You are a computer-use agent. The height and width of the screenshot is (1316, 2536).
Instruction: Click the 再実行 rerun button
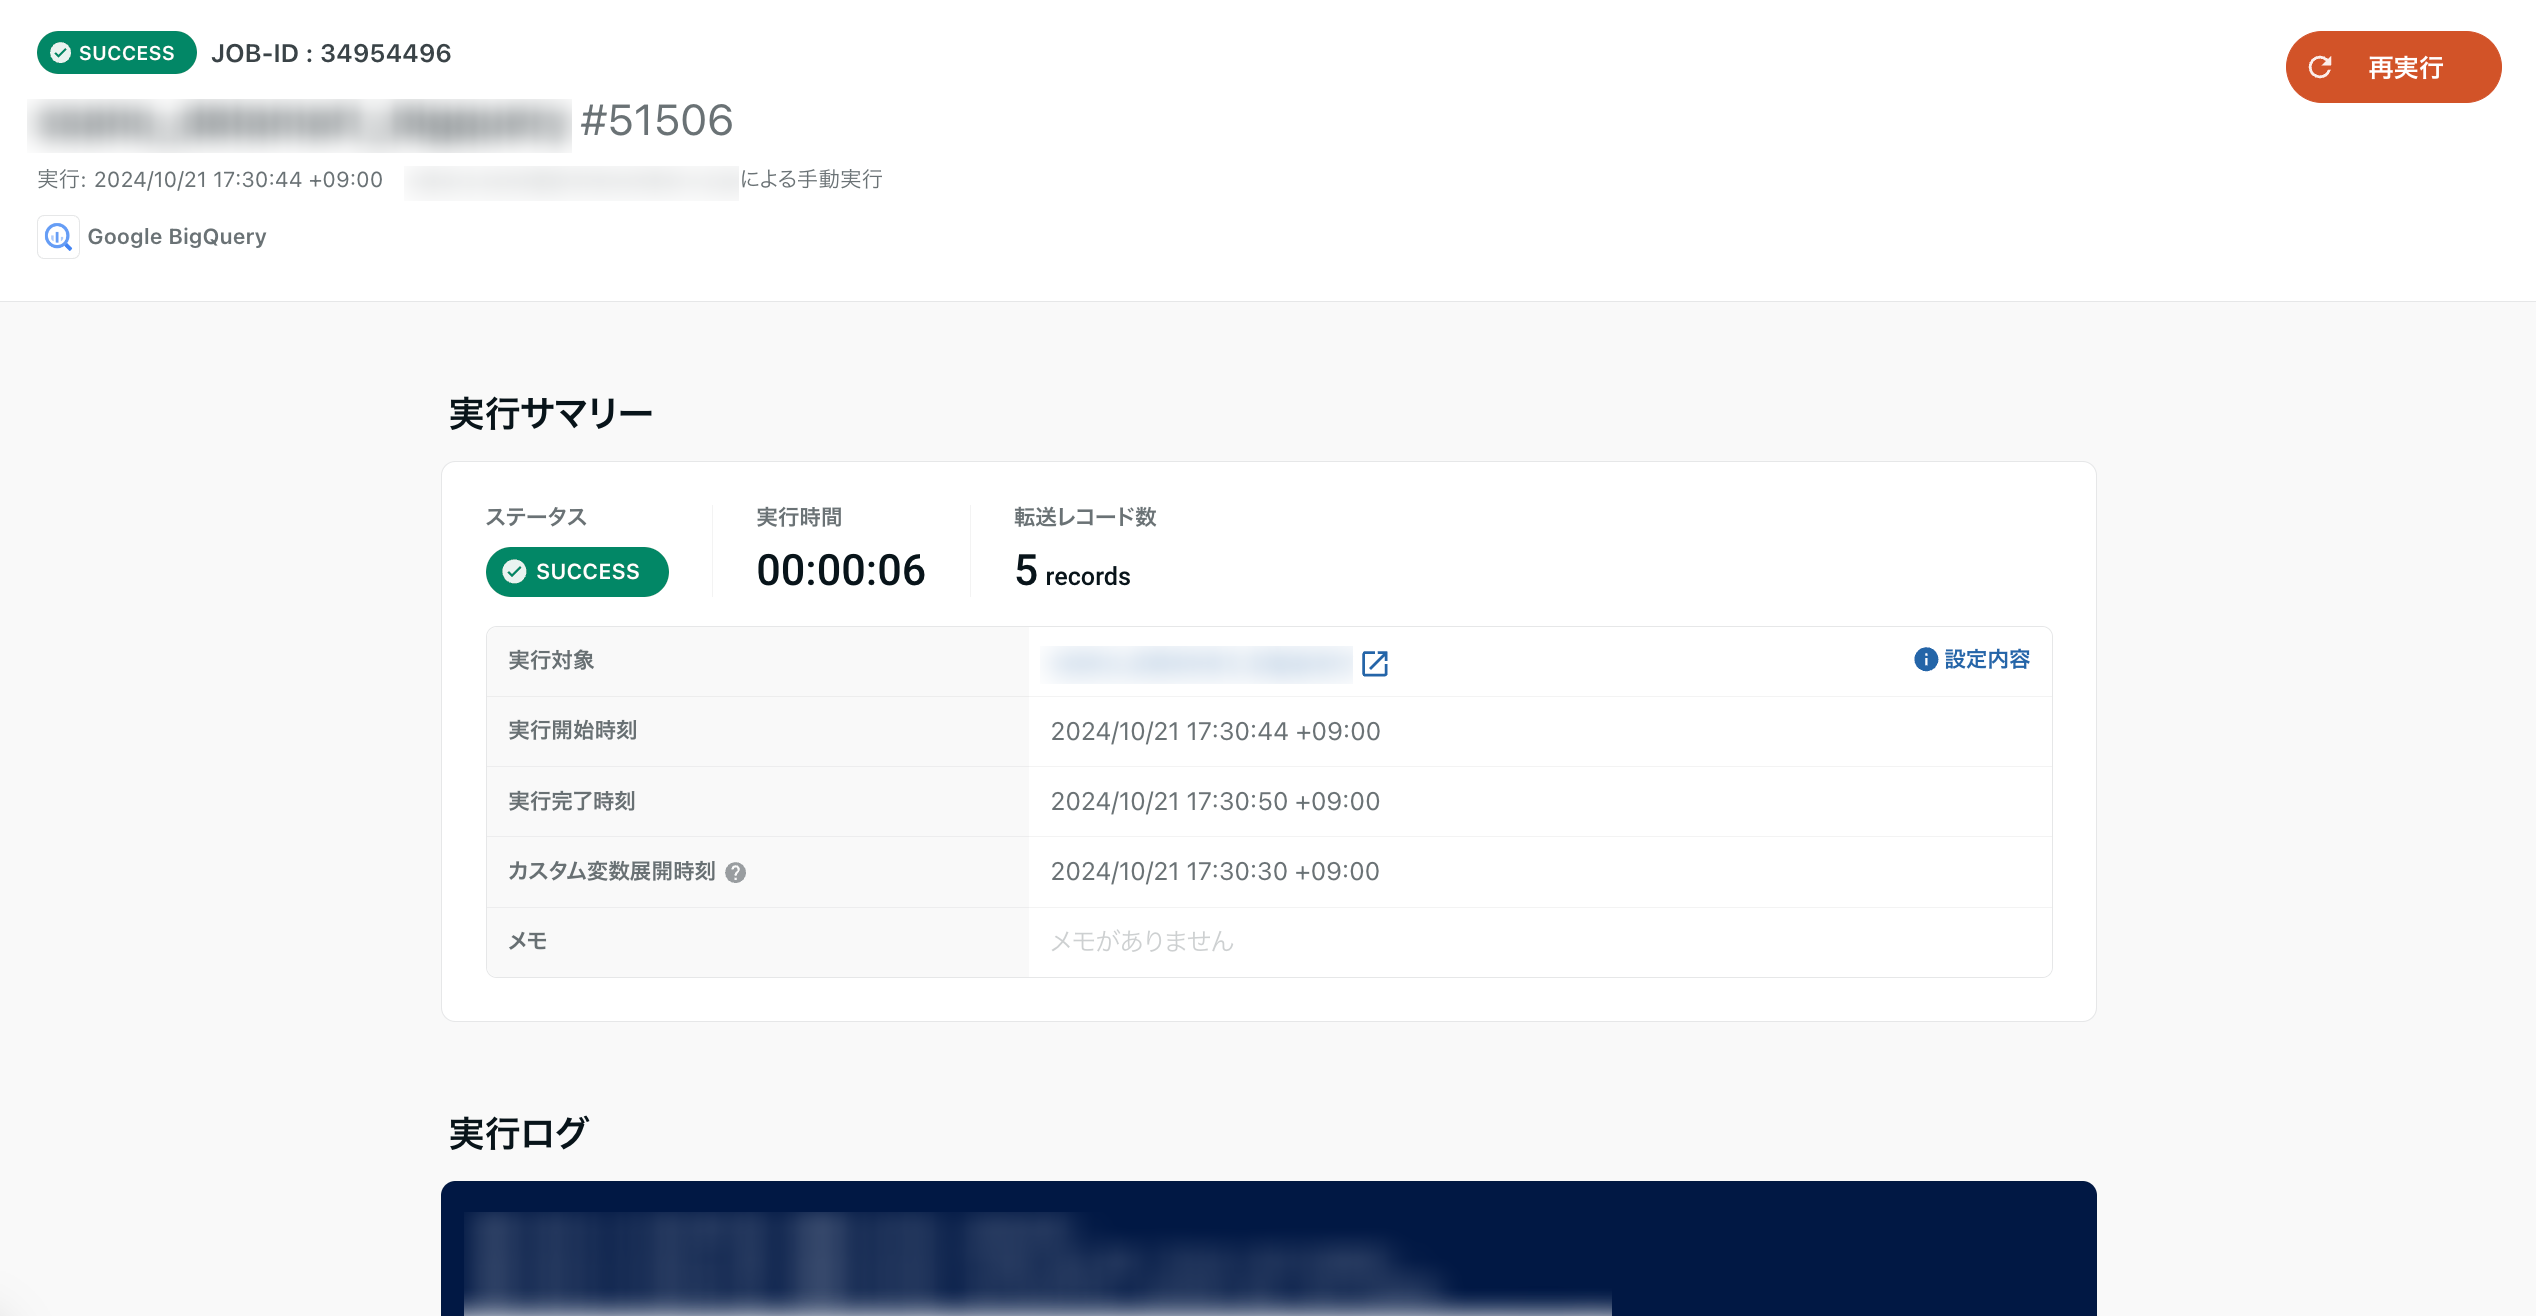pos(2393,67)
